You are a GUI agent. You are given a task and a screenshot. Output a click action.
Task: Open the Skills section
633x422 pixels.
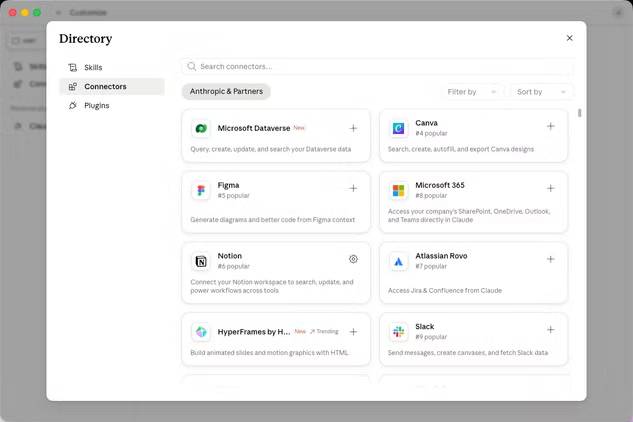tap(112, 67)
